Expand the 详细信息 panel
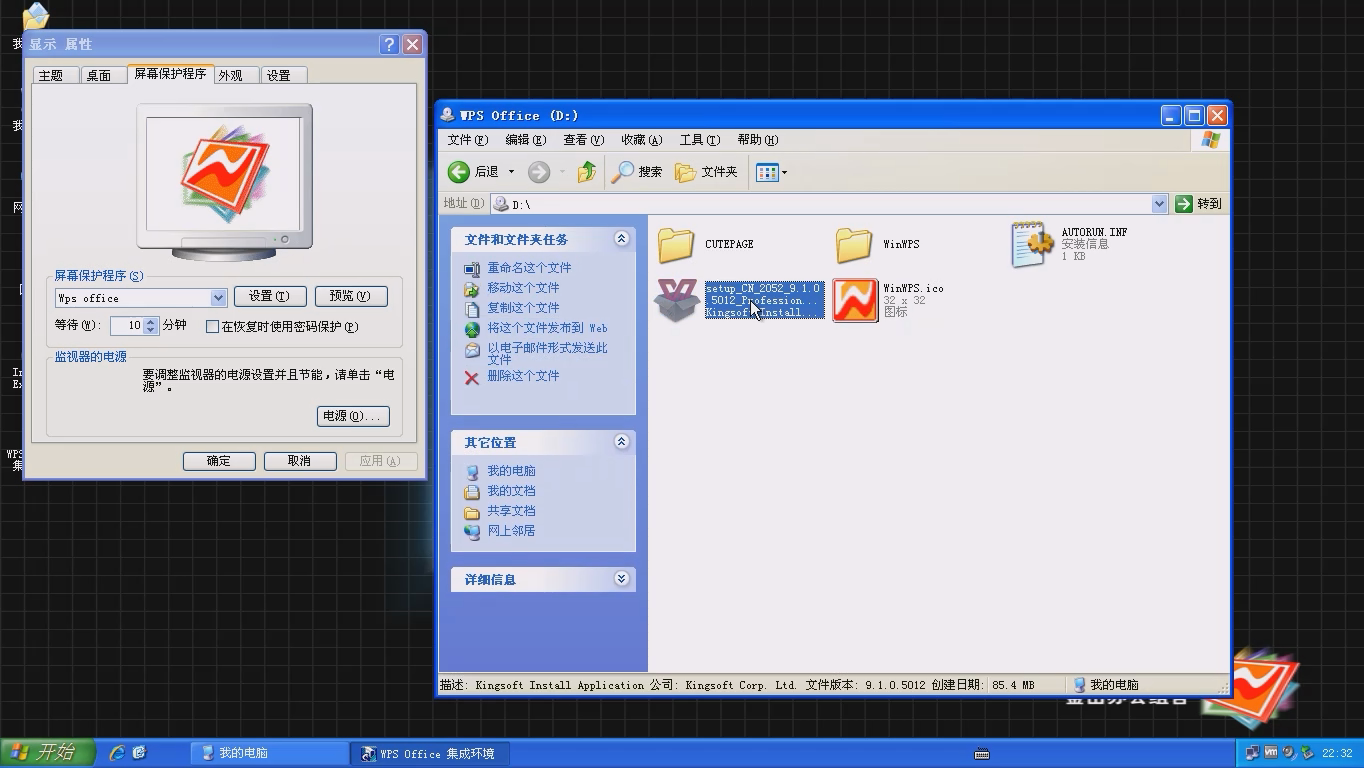 point(621,579)
